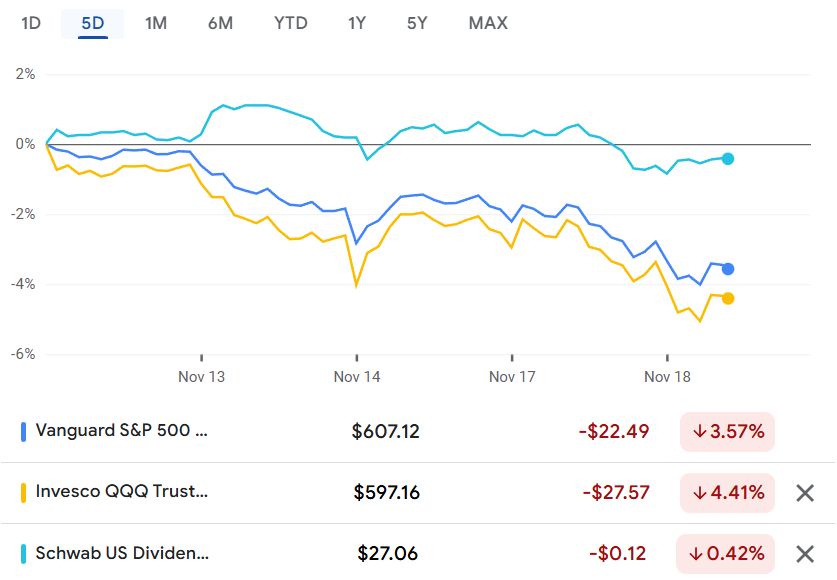This screenshot has width=837, height=580.
Task: Click the Vanguard 3.57% change badge
Action: tap(727, 432)
